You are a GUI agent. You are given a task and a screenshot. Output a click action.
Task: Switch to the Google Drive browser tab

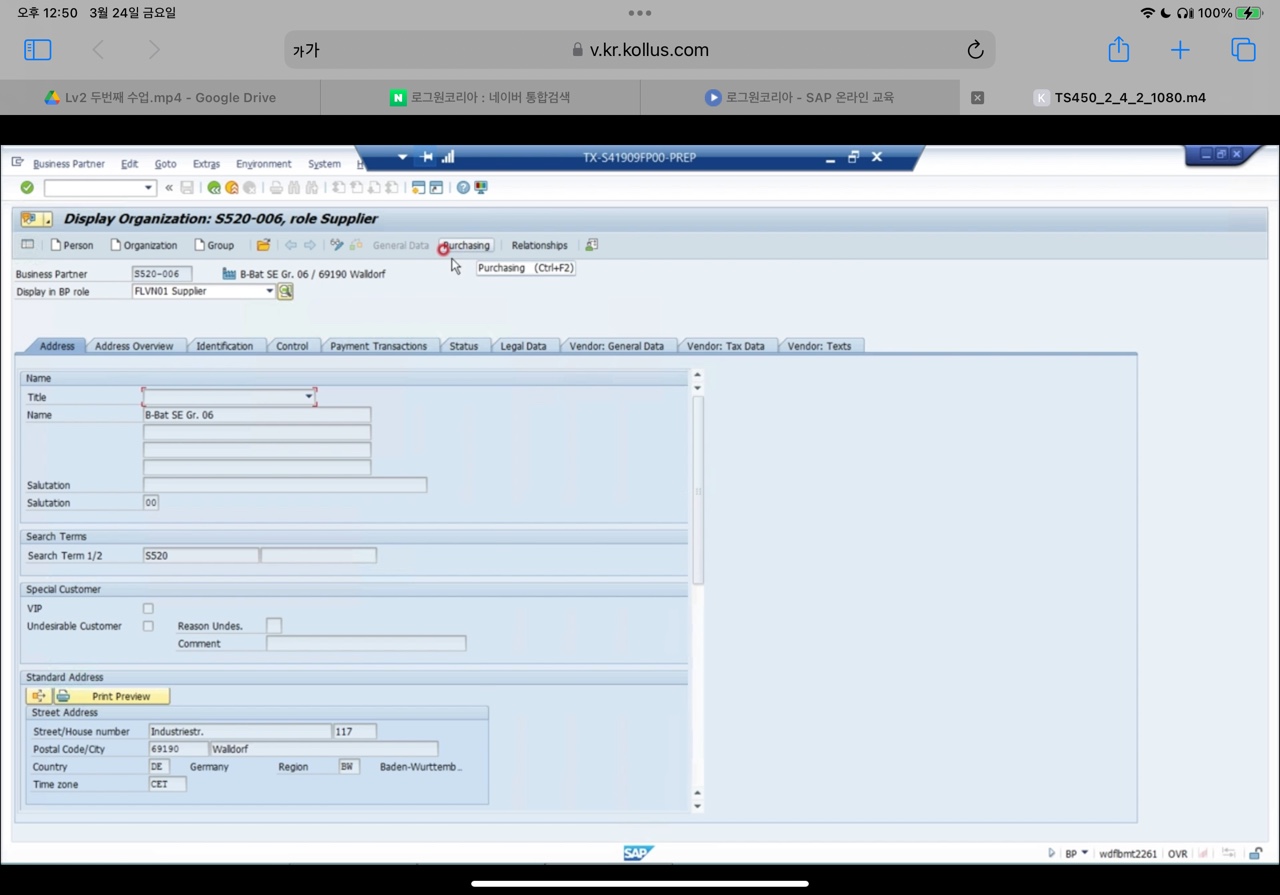pos(160,97)
